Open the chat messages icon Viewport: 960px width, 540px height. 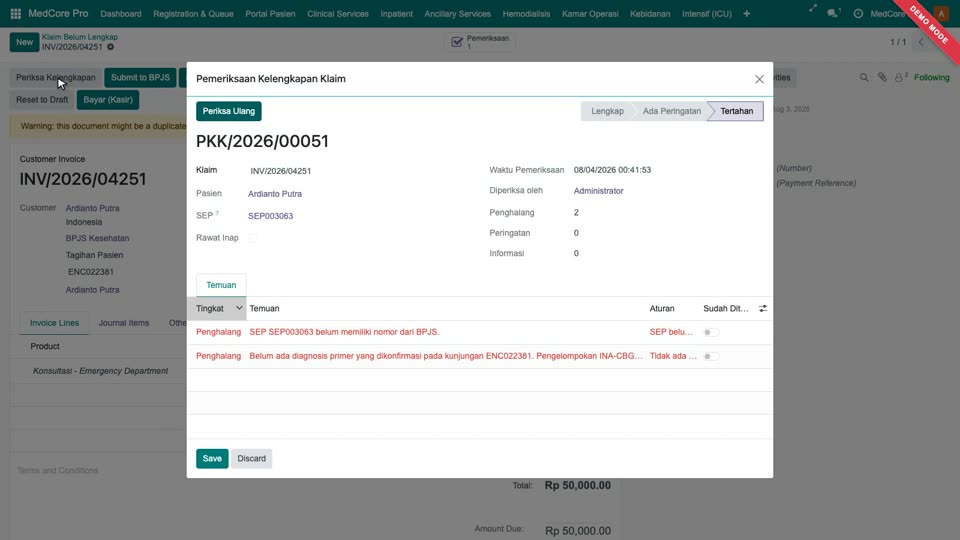pos(833,13)
